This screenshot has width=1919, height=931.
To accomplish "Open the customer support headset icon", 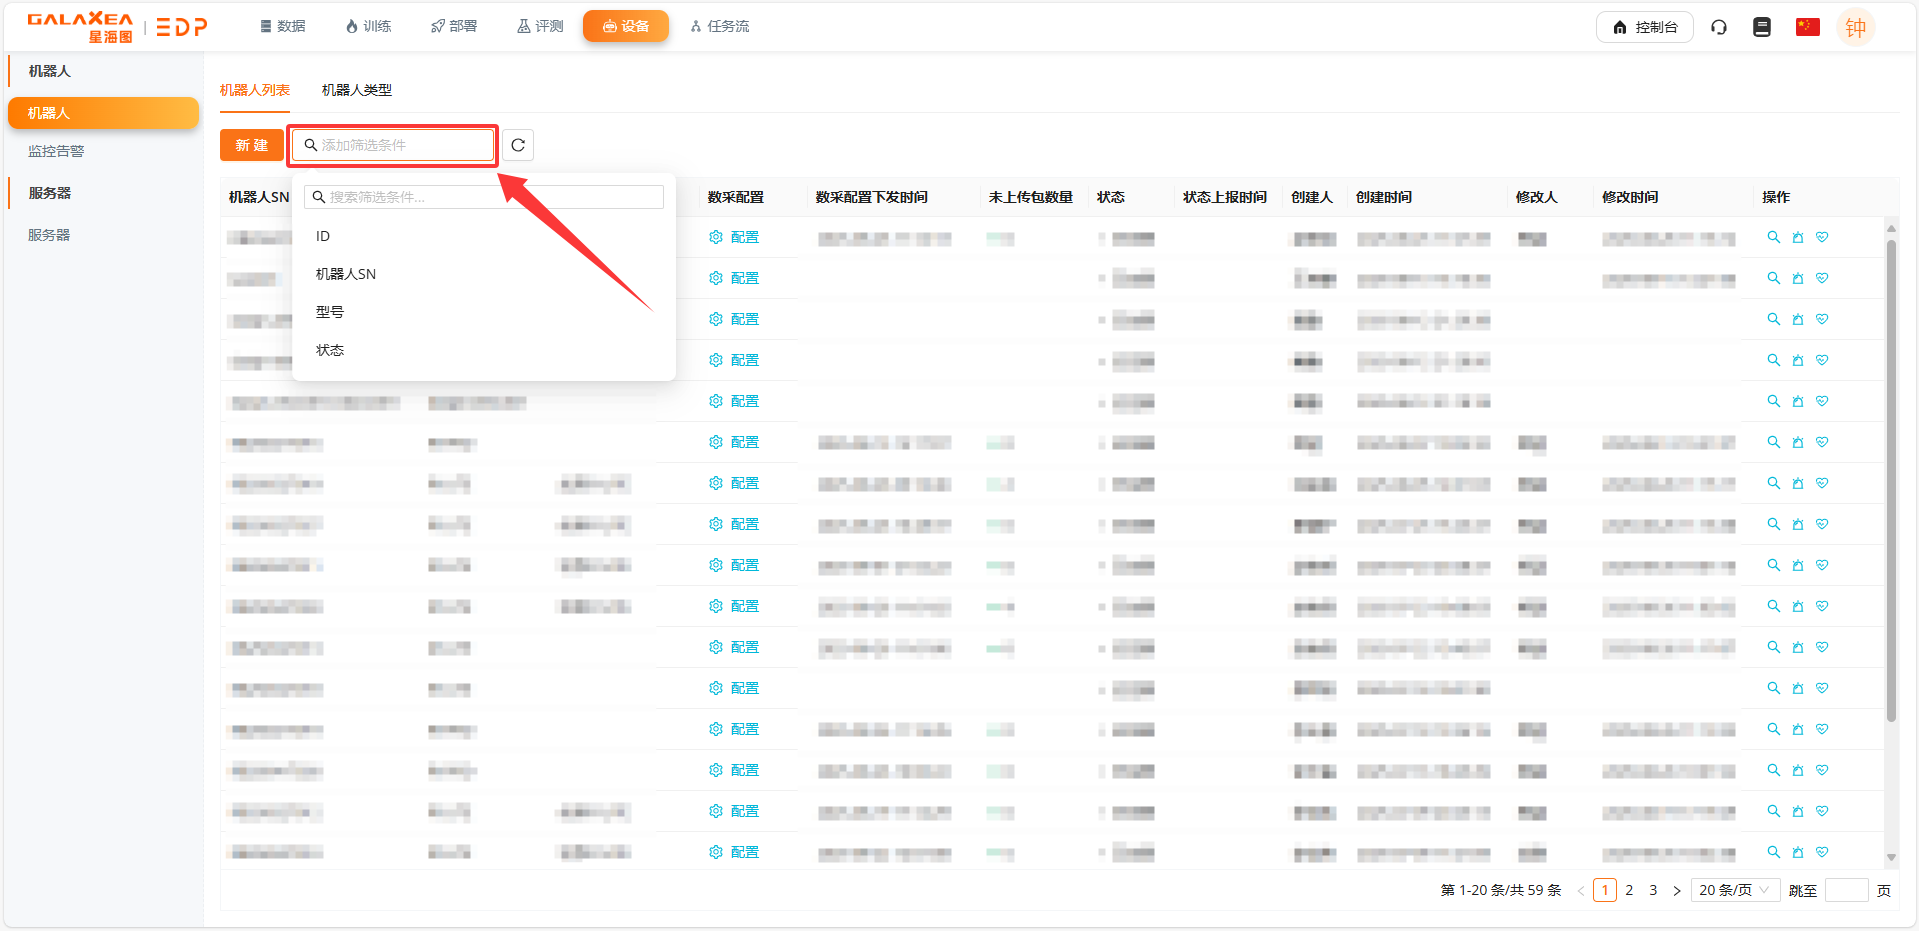I will pyautogui.click(x=1719, y=27).
